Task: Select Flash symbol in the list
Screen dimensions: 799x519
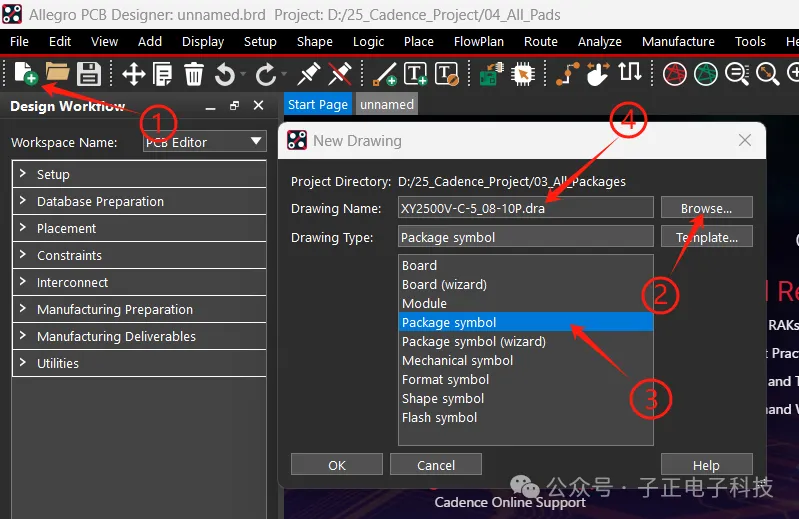Action: point(525,417)
